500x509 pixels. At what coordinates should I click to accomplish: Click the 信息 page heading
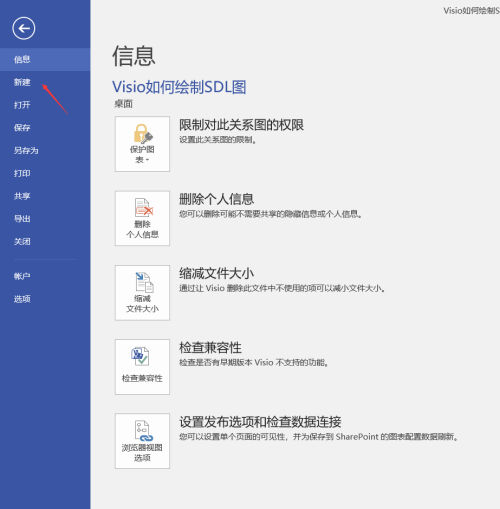(x=134, y=56)
